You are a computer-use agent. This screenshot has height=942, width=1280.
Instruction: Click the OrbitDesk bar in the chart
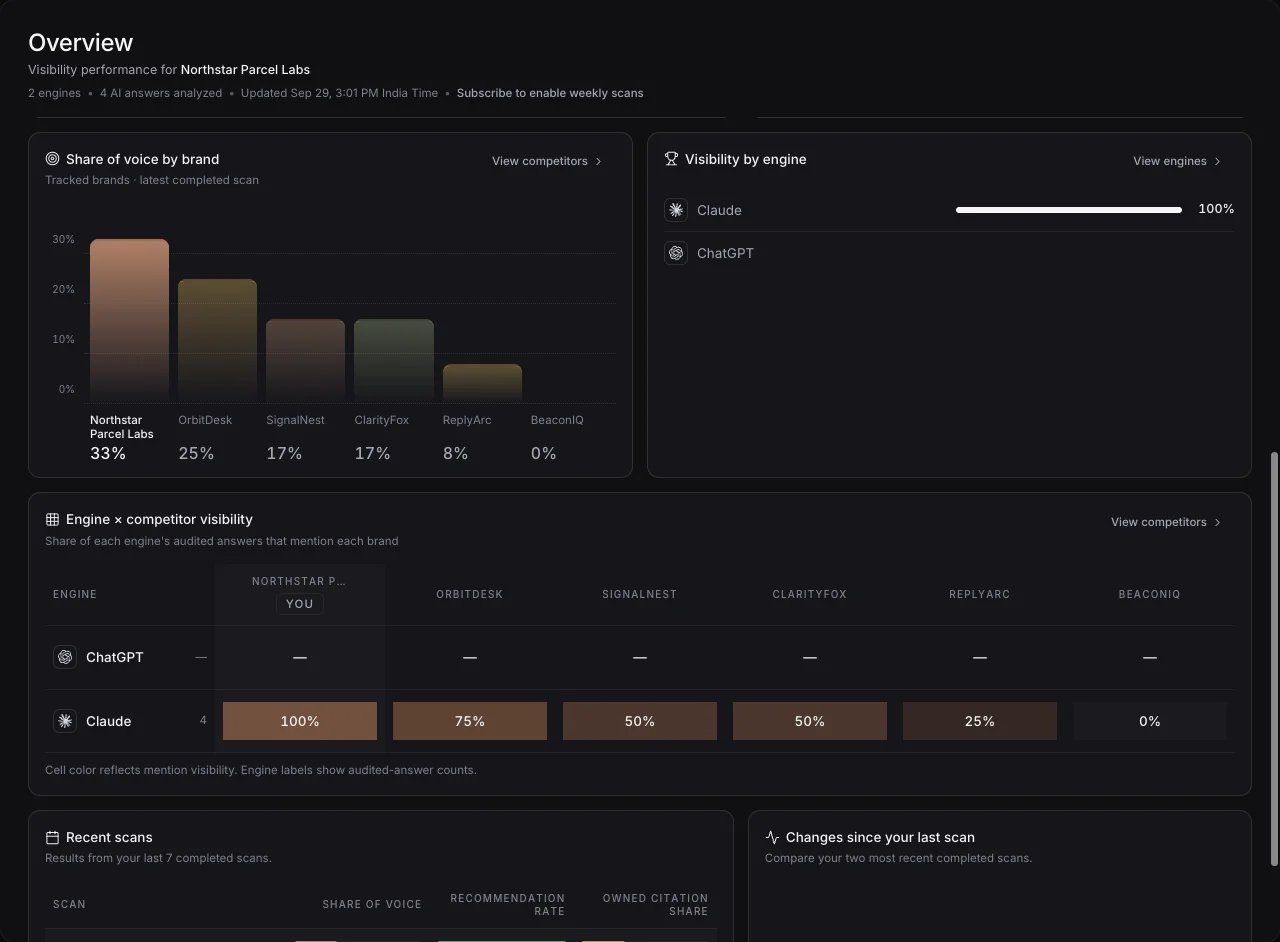217,340
